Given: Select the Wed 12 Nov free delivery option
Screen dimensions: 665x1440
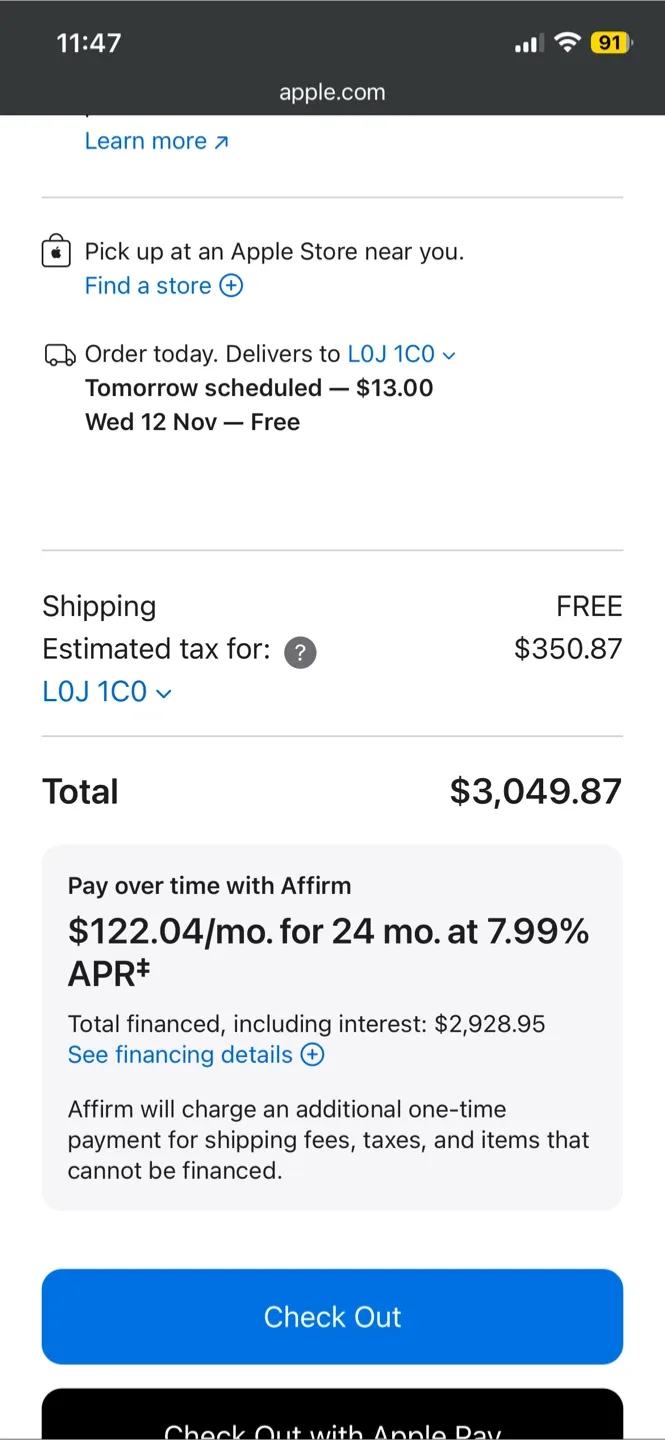Looking at the screenshot, I should [192, 421].
